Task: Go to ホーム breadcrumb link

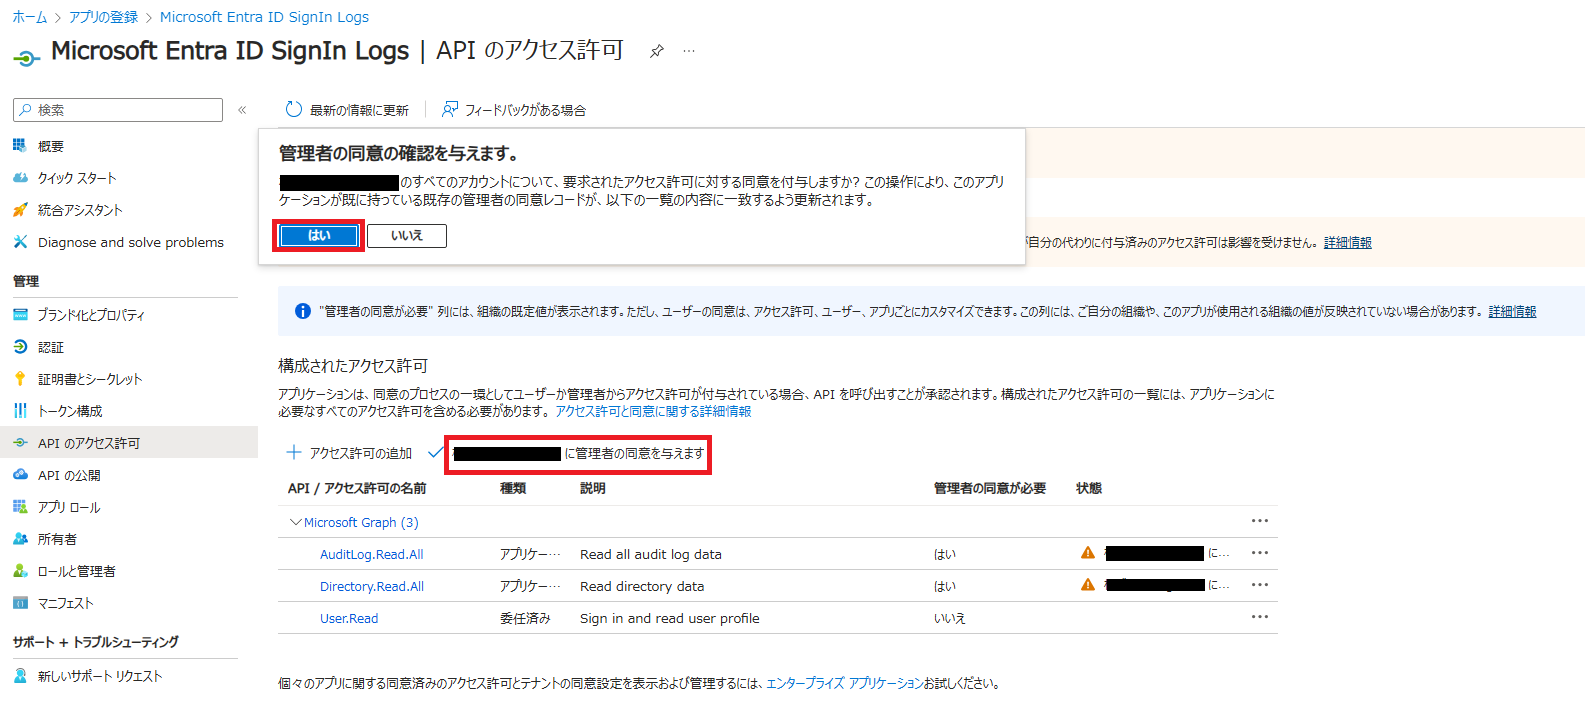Action: point(29,17)
